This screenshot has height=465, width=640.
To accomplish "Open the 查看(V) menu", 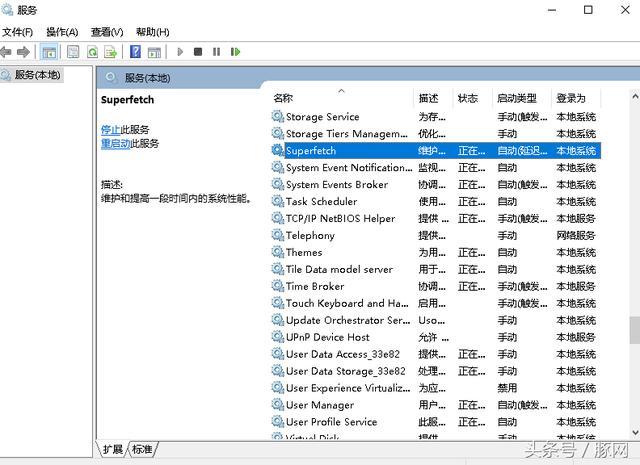I will click(x=107, y=32).
